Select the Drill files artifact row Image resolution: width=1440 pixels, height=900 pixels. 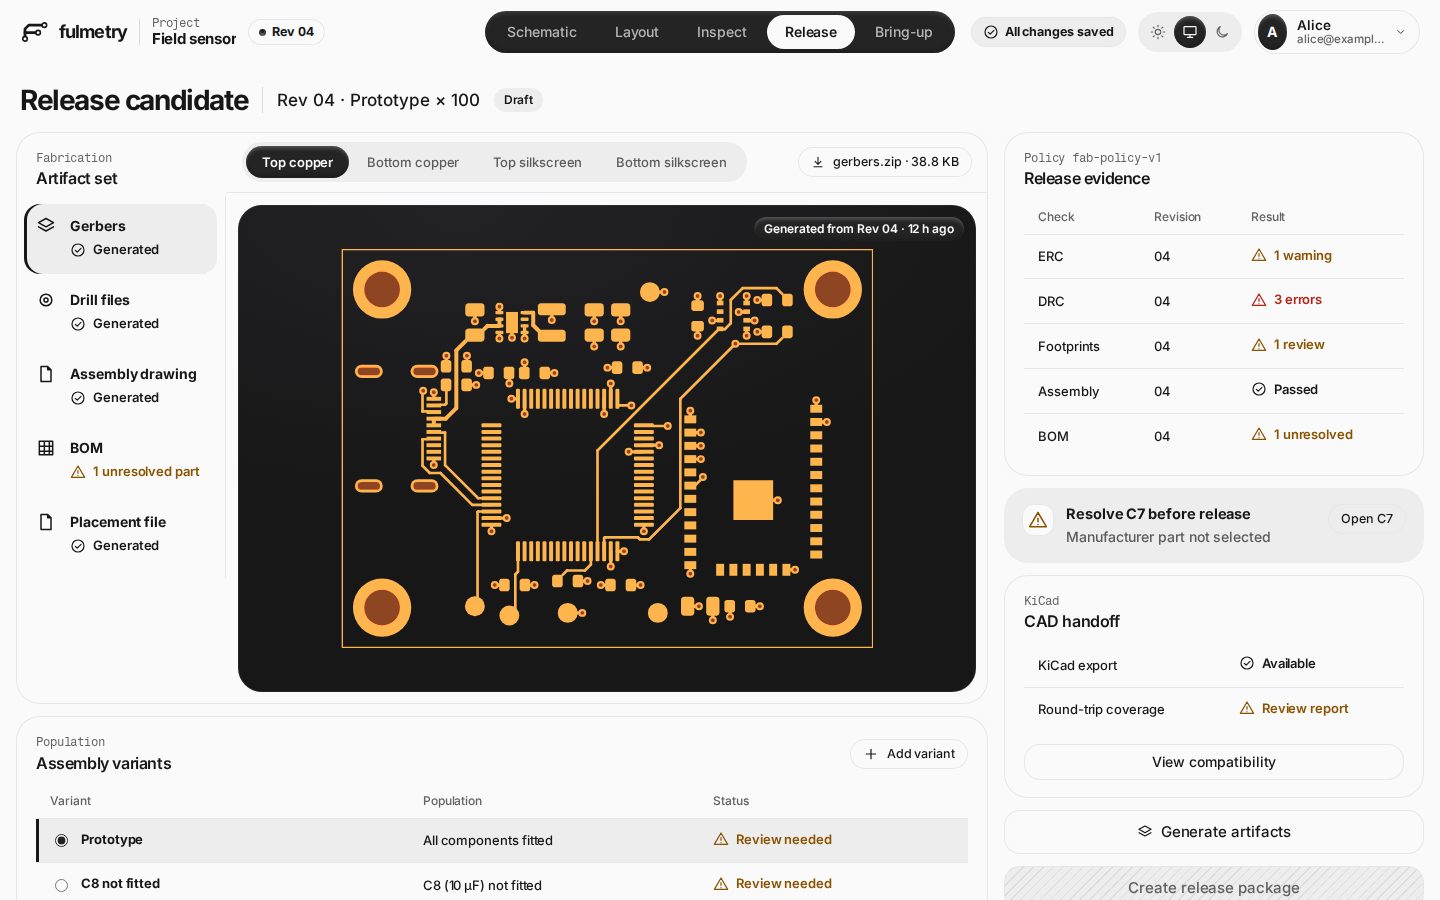(x=121, y=312)
